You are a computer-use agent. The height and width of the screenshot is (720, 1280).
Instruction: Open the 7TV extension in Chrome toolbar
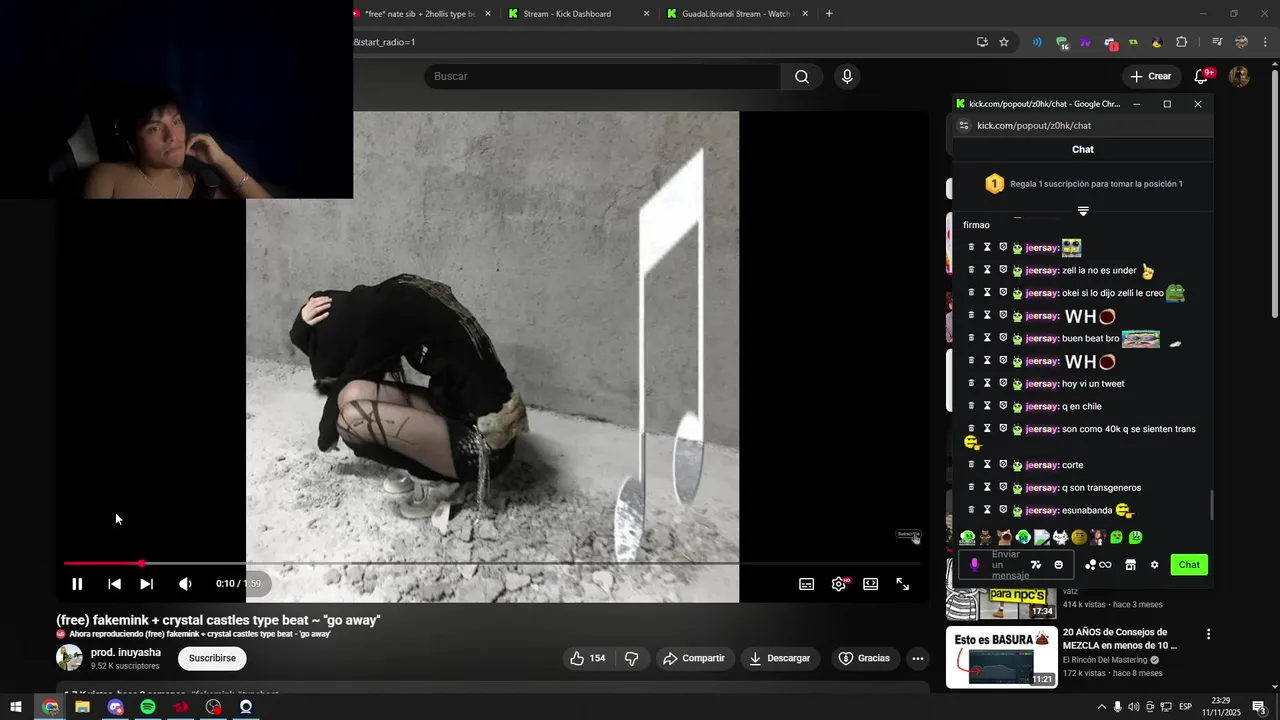(x=1086, y=42)
